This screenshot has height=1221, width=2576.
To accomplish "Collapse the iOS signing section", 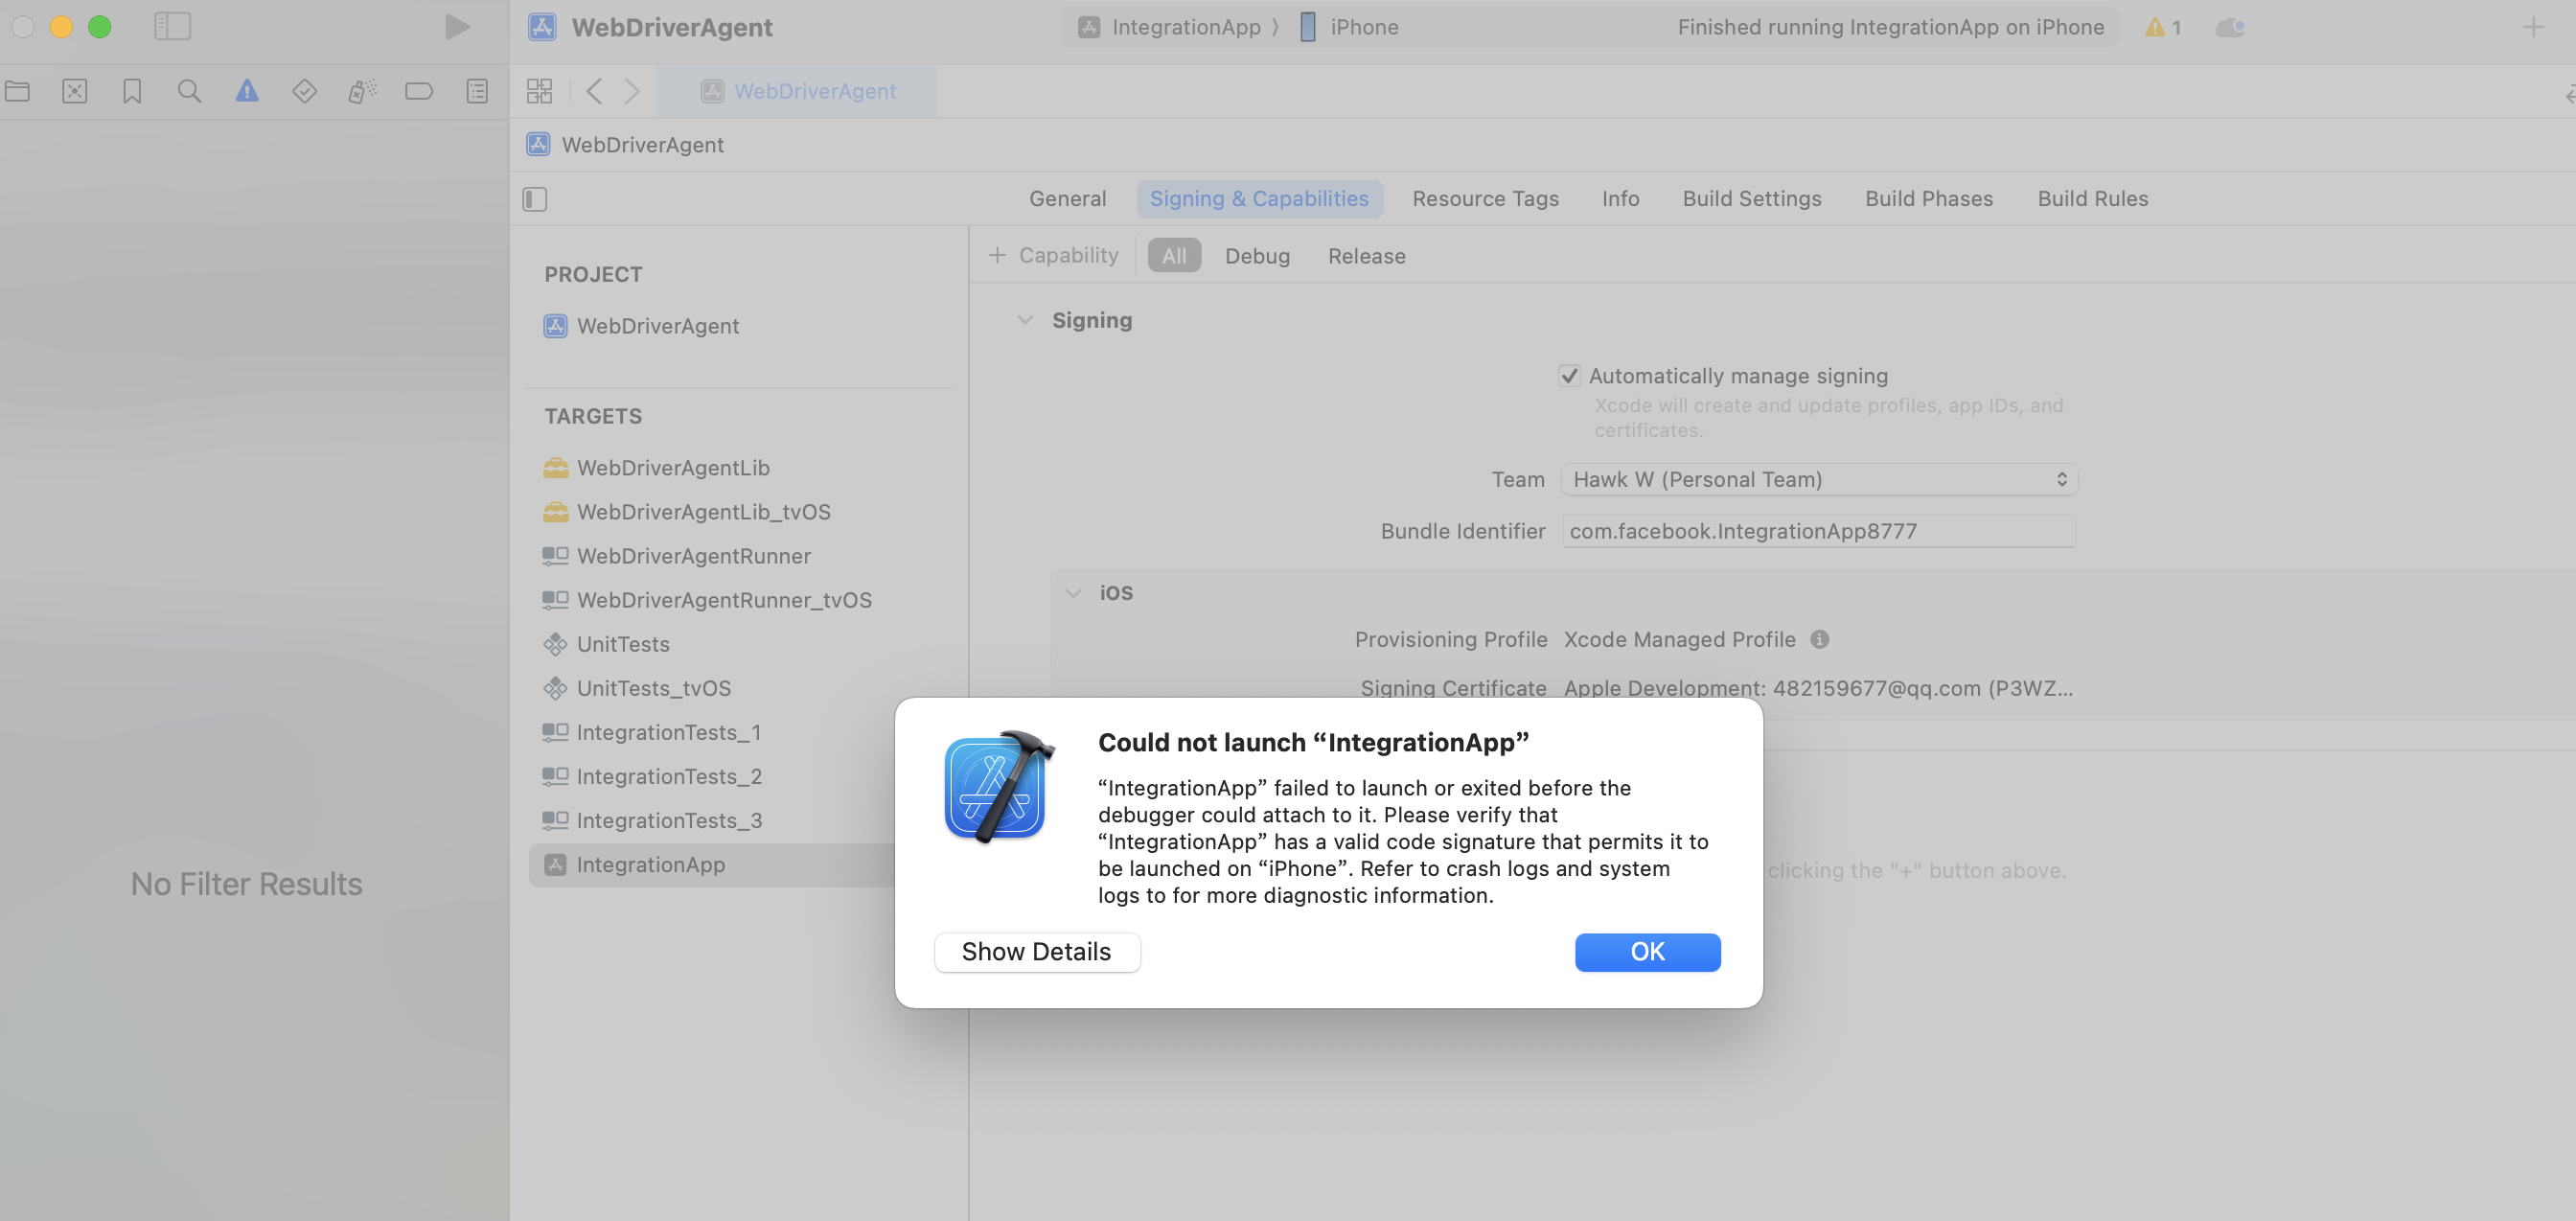I will (x=1073, y=593).
